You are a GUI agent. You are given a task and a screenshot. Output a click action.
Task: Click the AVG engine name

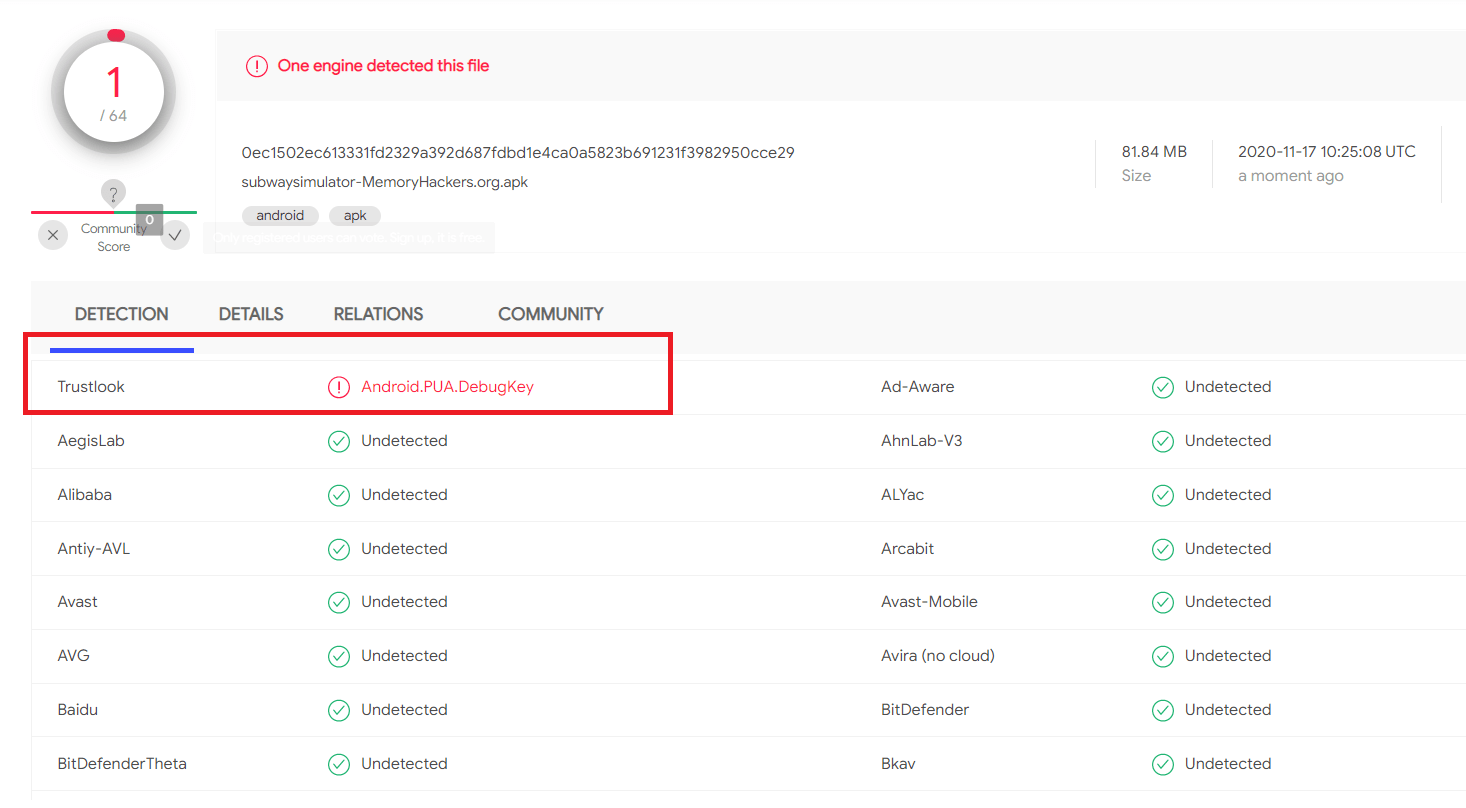74,656
